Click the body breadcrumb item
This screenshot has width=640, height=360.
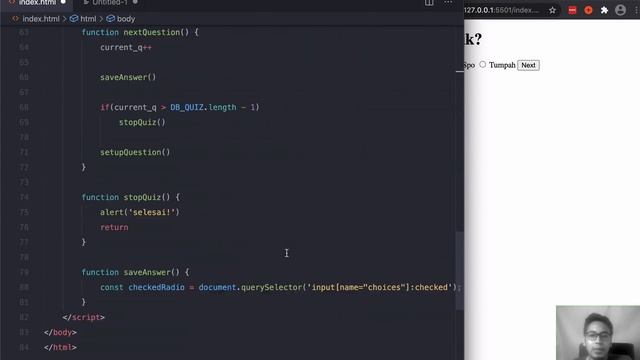(x=126, y=19)
